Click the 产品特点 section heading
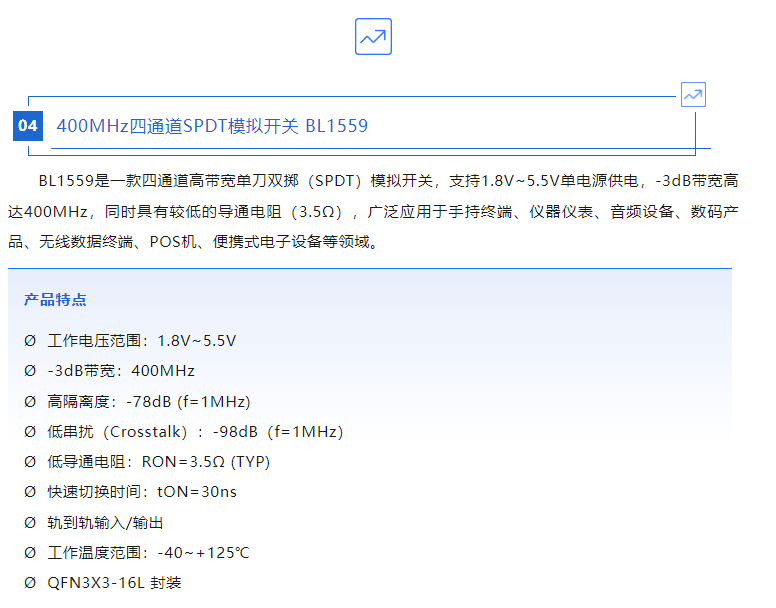 [55, 300]
